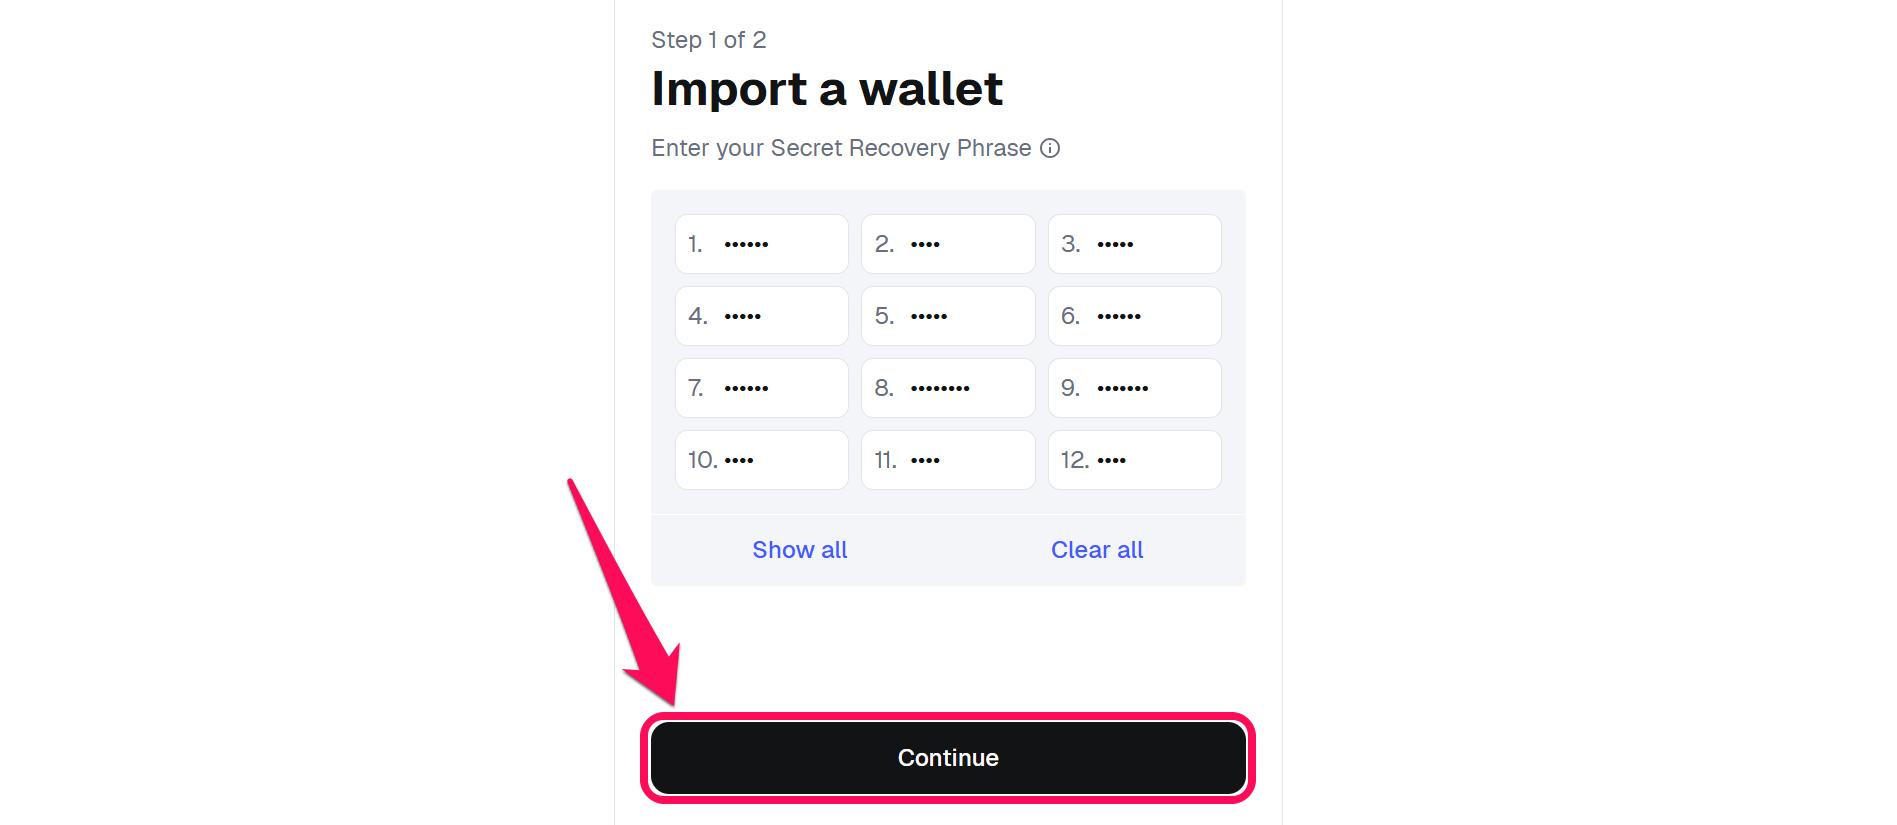The height and width of the screenshot is (825, 1897).
Task: Click the Enter your Secret Recovery Phrase label
Action: tap(841, 148)
